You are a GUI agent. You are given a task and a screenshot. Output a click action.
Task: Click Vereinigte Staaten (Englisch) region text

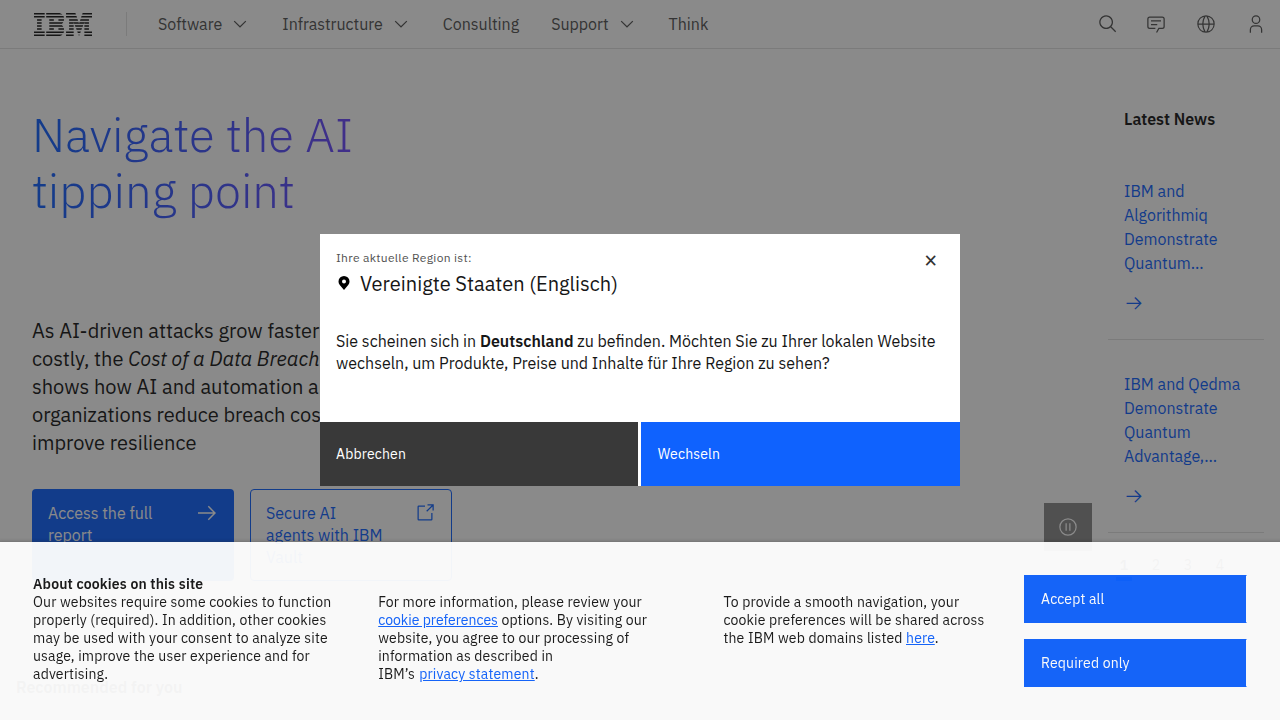[x=489, y=284]
